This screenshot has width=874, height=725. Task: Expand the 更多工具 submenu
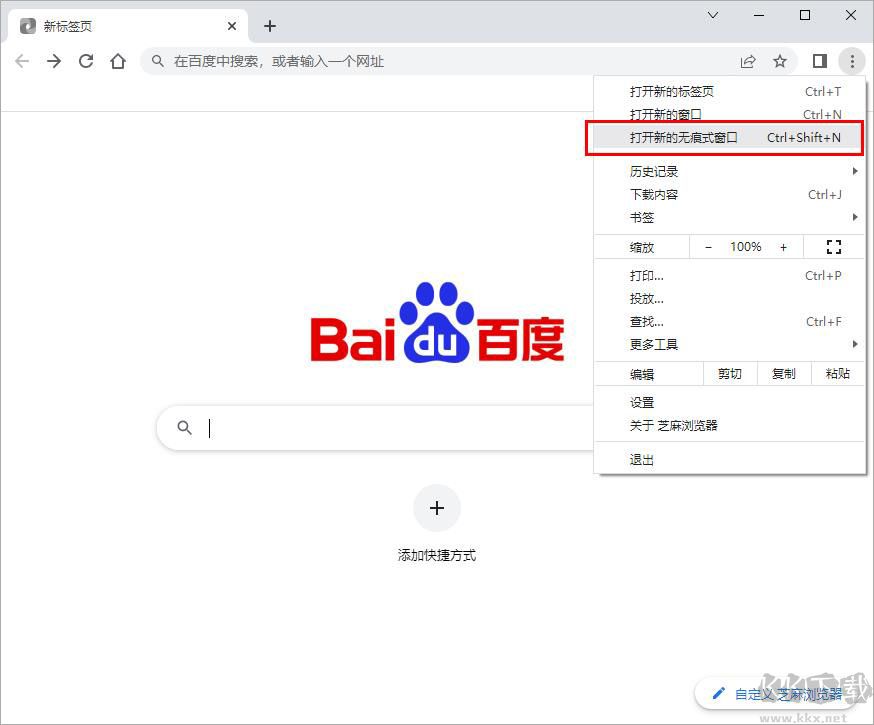click(730, 344)
